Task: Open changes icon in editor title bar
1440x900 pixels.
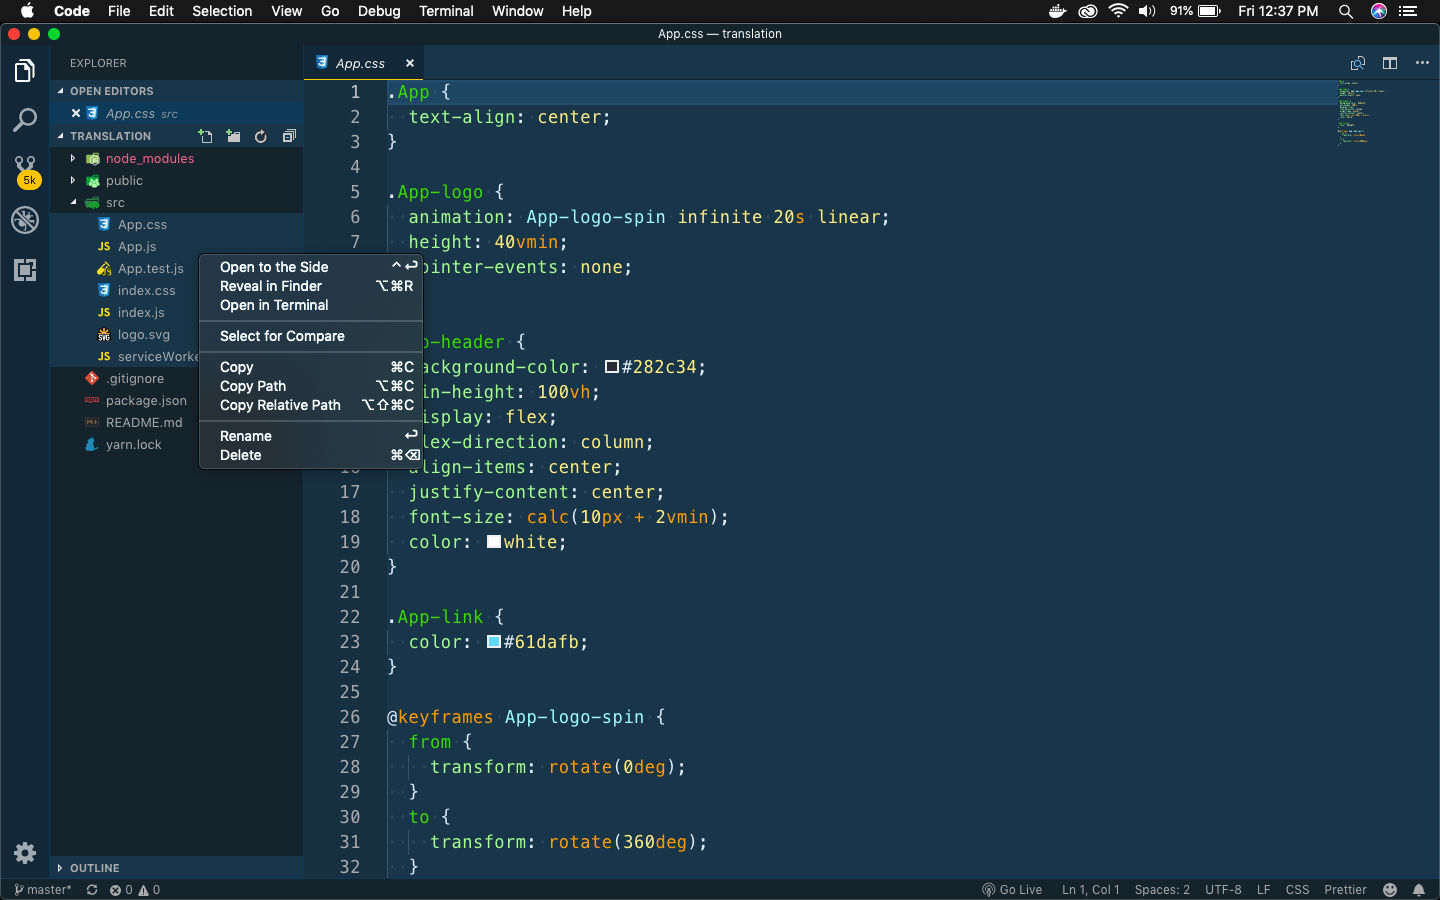Action: click(1358, 63)
